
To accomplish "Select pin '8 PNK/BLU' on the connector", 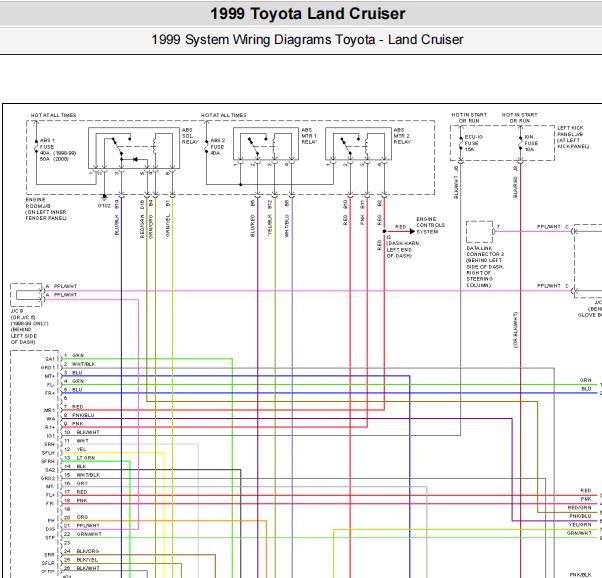I will [79, 415].
